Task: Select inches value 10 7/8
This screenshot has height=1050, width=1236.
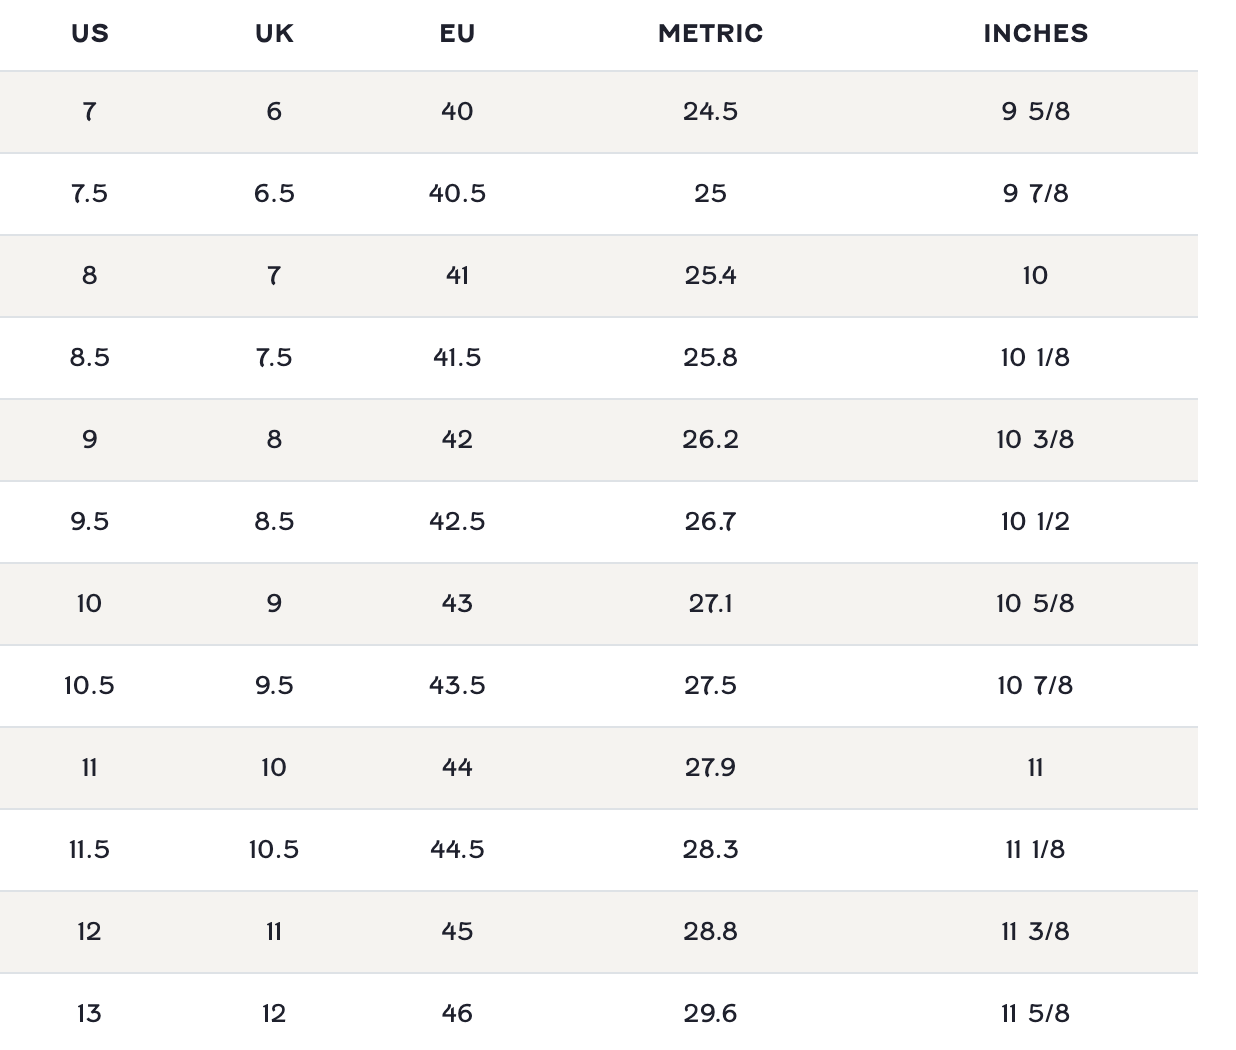Action: 1035,685
